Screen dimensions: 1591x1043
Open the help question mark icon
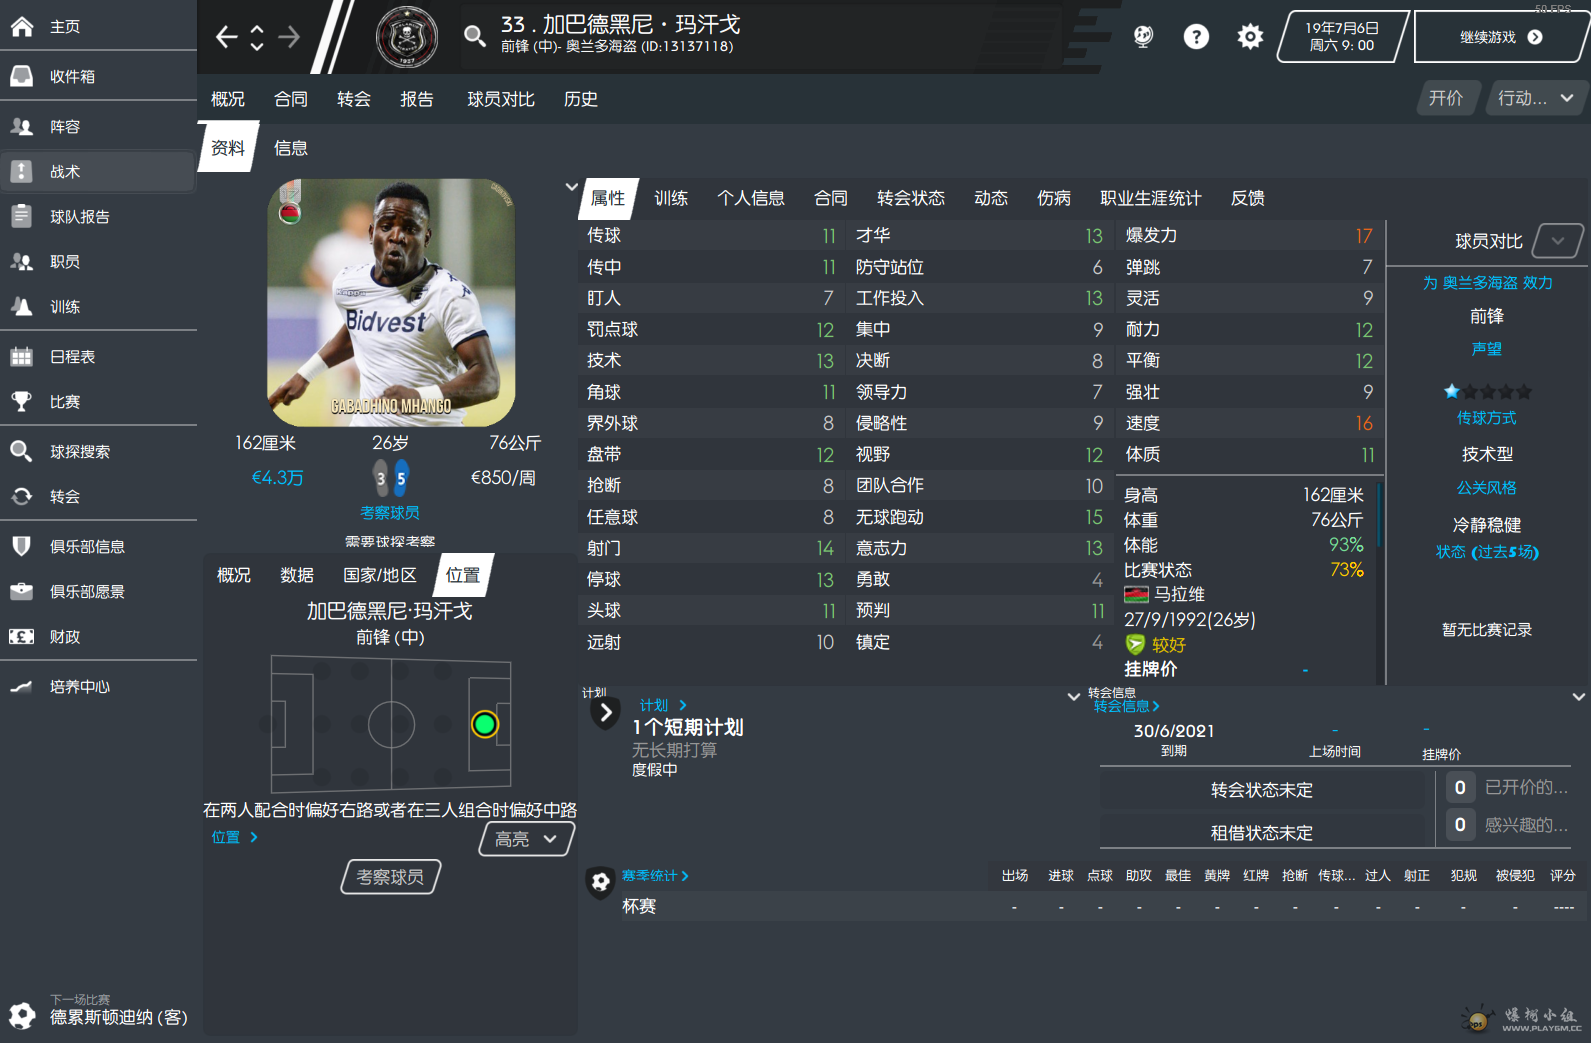point(1196,37)
